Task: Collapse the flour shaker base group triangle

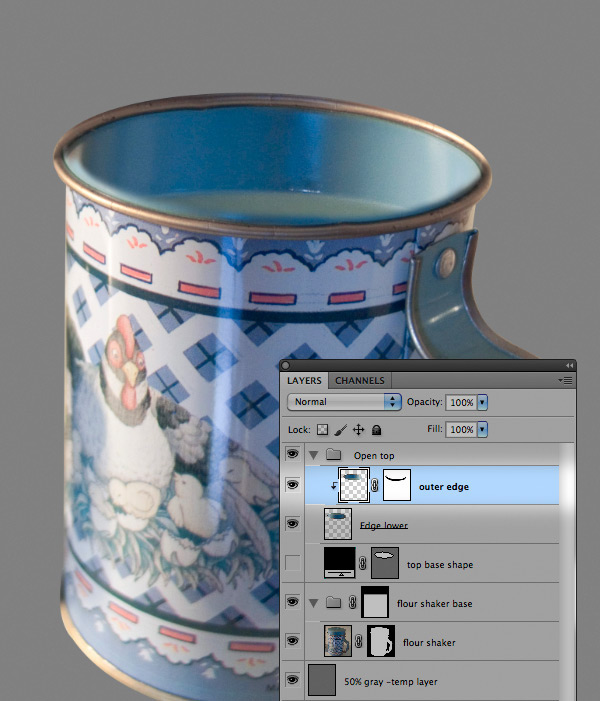Action: (313, 603)
